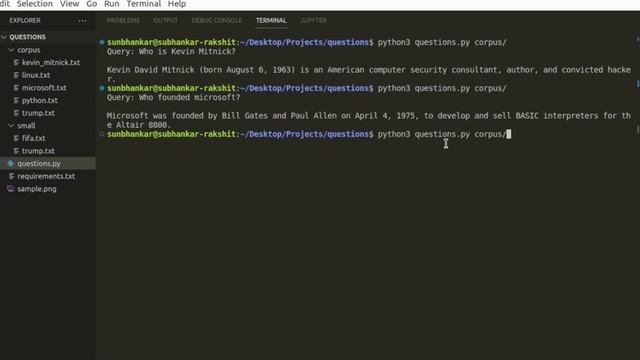Open the Go menu

pos(91,4)
